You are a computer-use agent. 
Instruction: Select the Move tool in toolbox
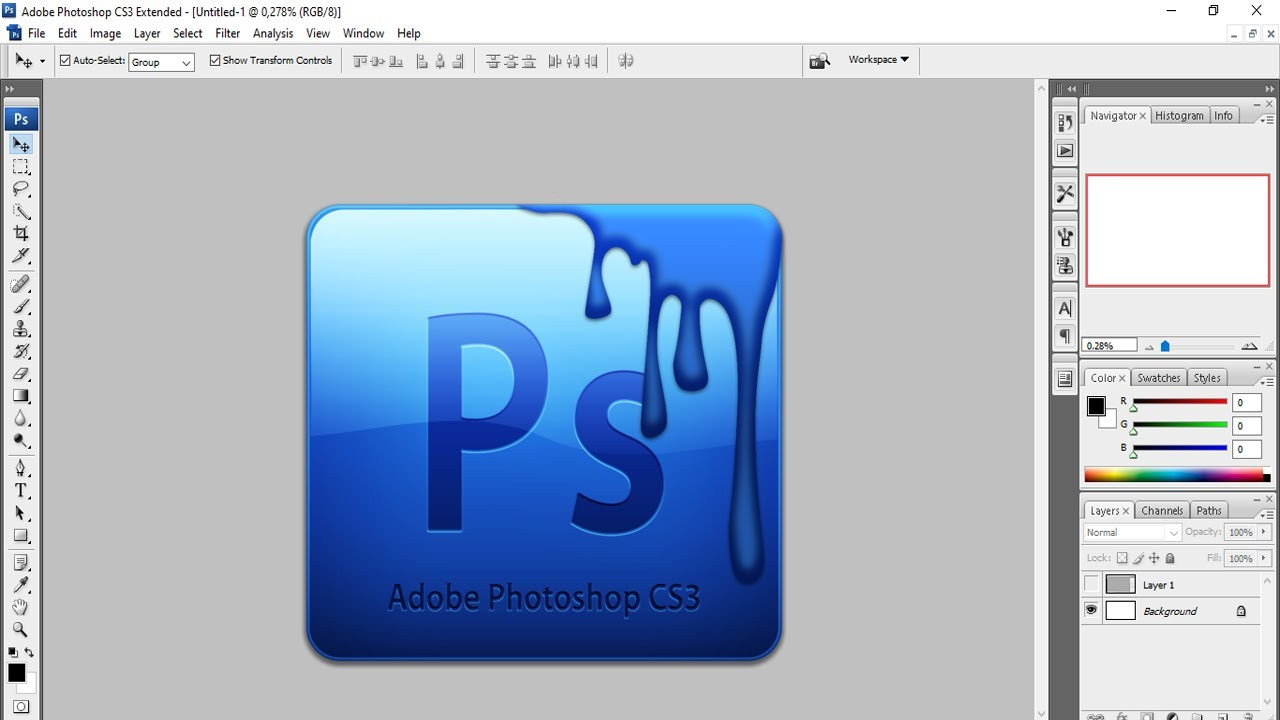pyautogui.click(x=21, y=145)
